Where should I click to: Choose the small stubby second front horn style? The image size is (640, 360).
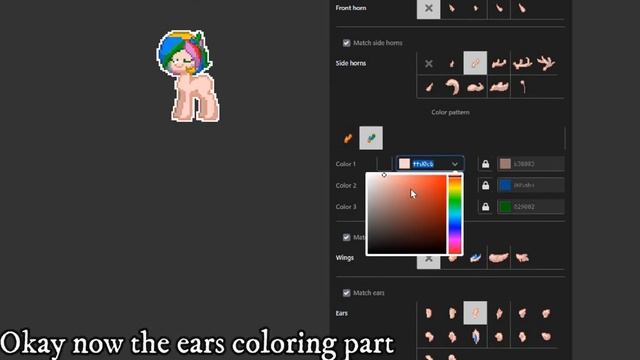click(476, 9)
